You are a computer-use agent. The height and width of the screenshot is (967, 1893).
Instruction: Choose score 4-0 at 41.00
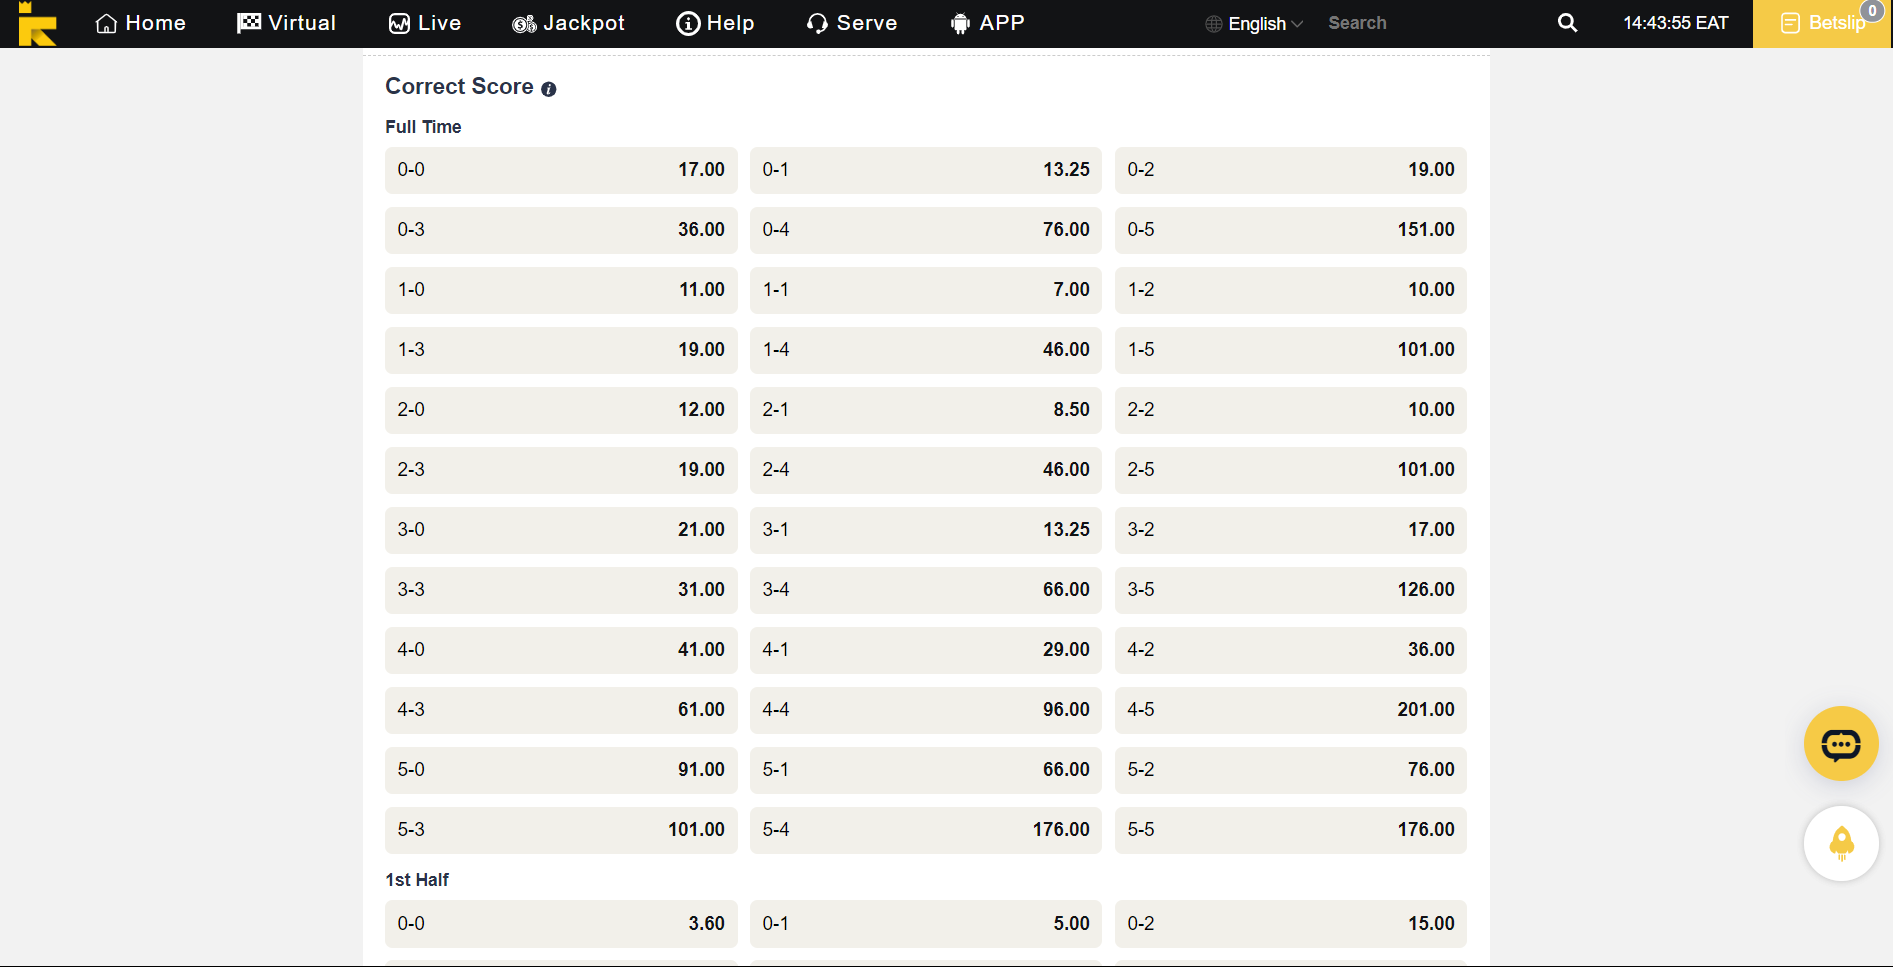(x=561, y=650)
